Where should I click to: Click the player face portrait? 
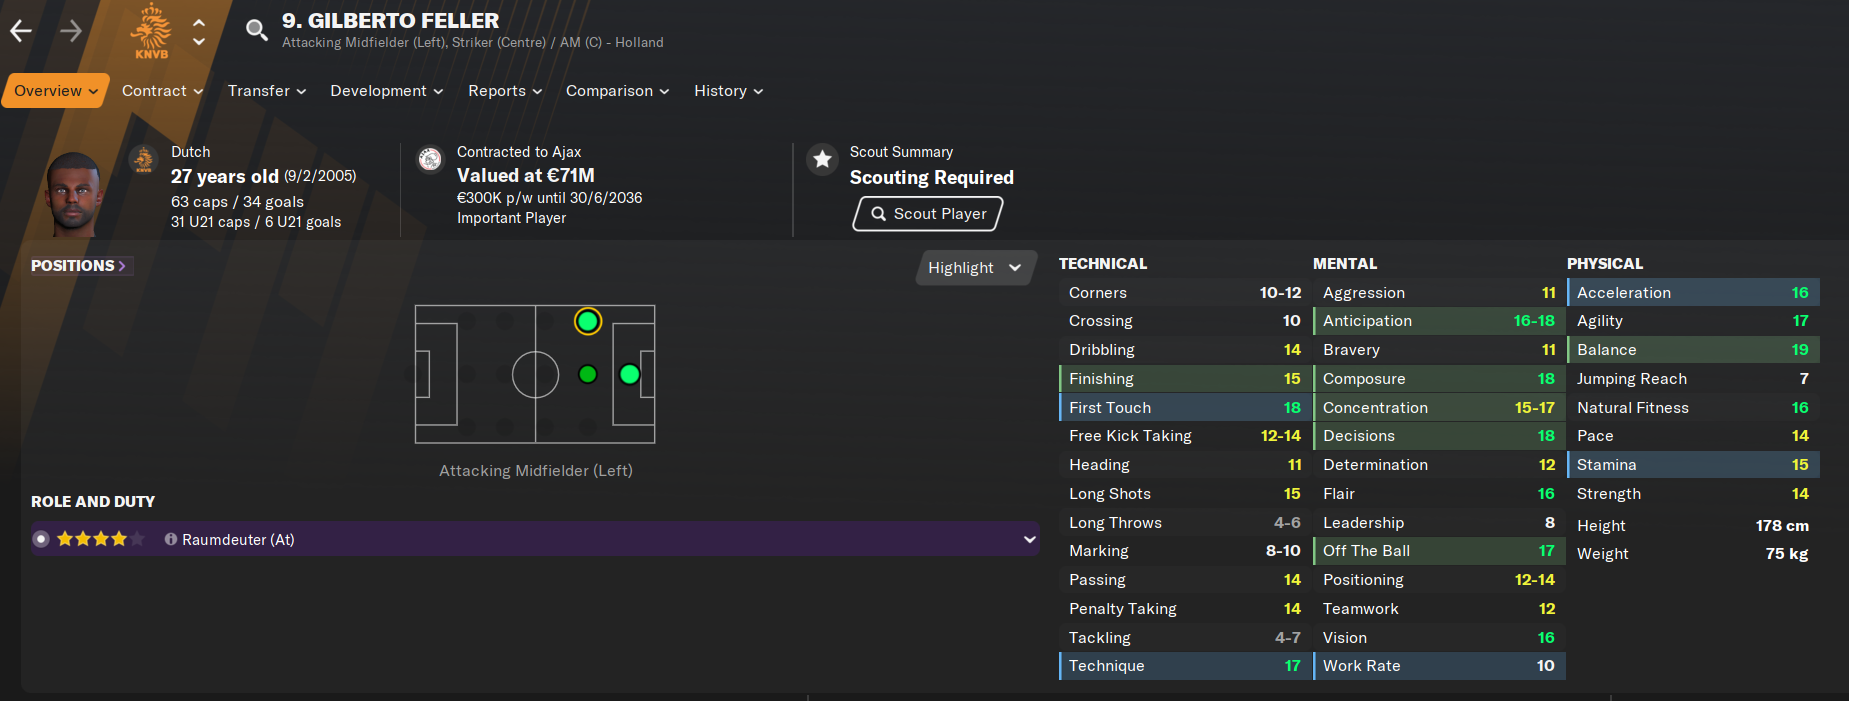(73, 194)
